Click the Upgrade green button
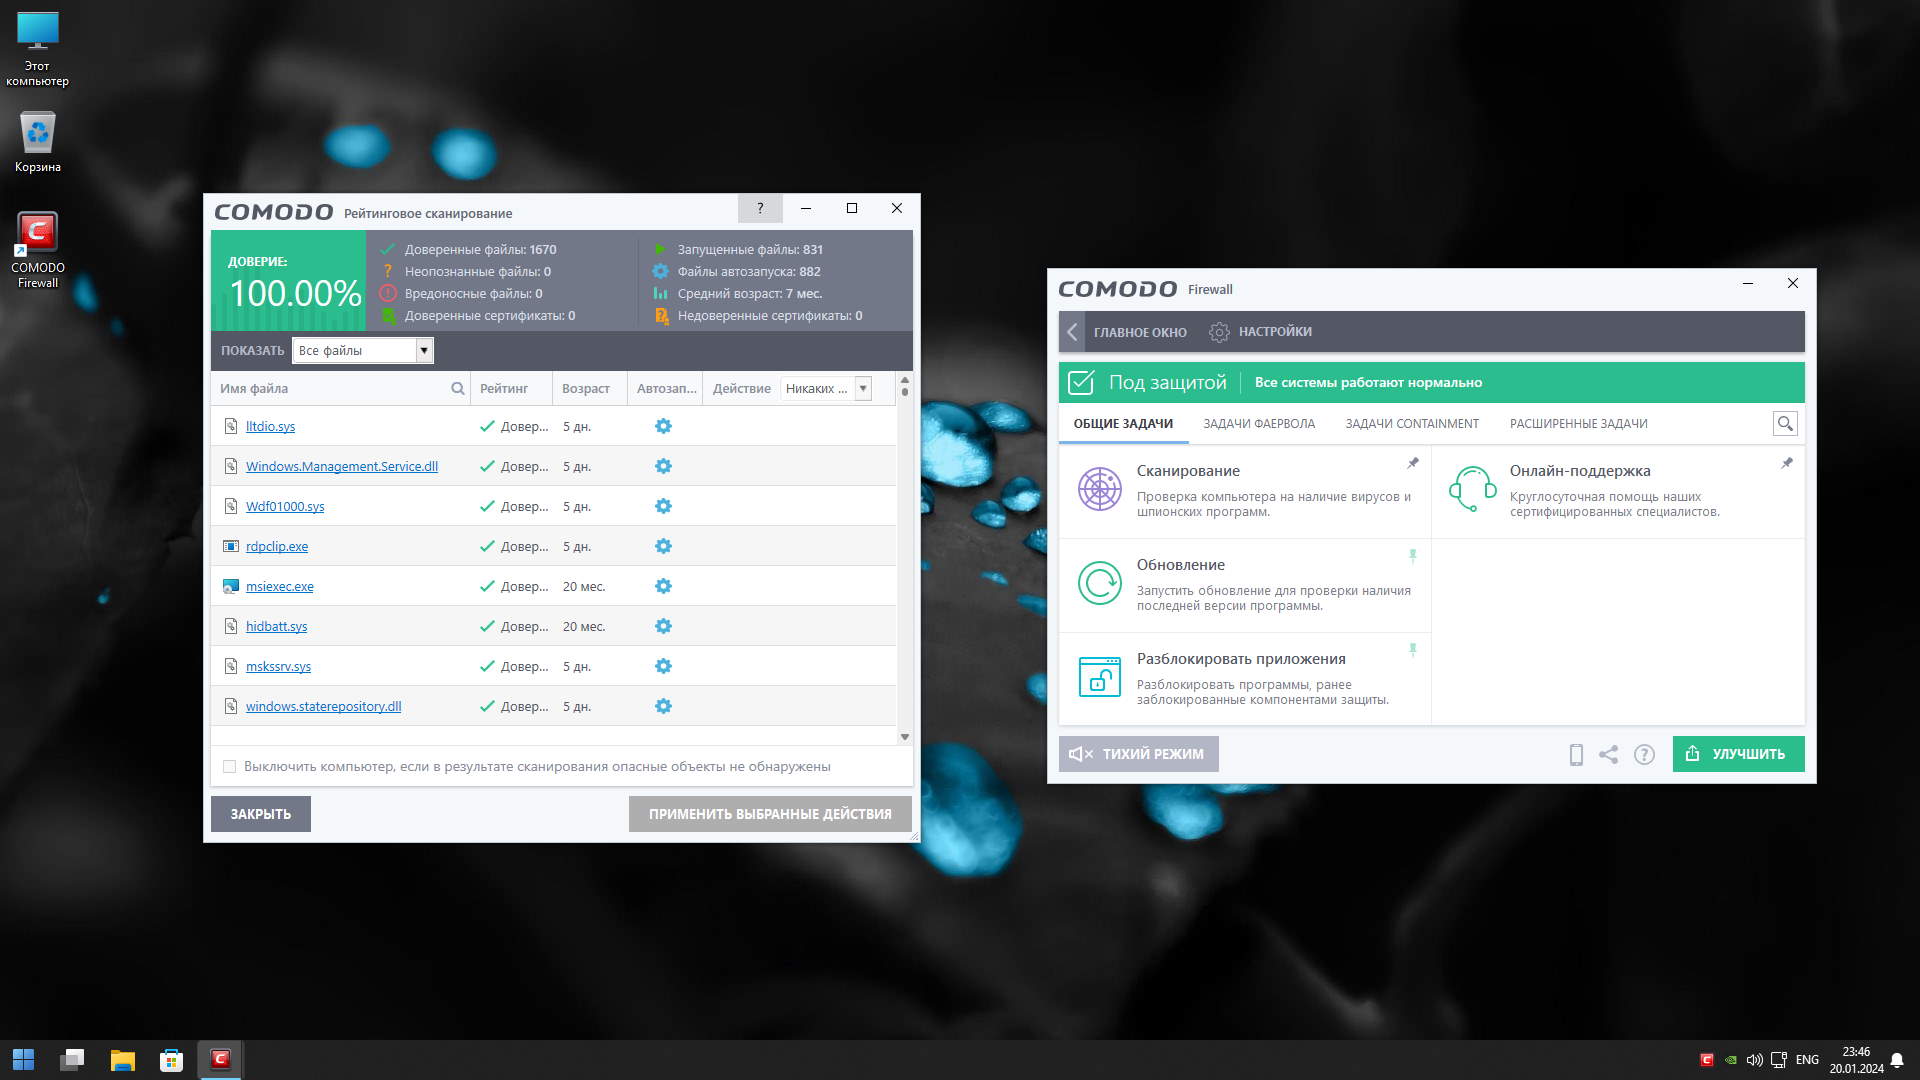This screenshot has height=1080, width=1920. point(1738,754)
